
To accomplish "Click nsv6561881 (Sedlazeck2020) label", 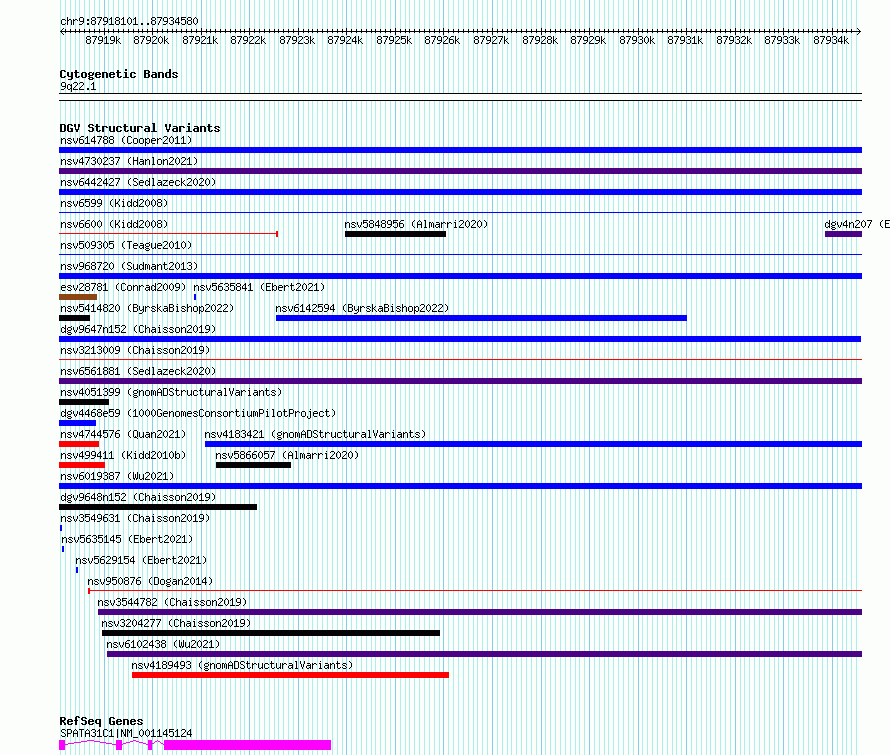I will click(138, 371).
